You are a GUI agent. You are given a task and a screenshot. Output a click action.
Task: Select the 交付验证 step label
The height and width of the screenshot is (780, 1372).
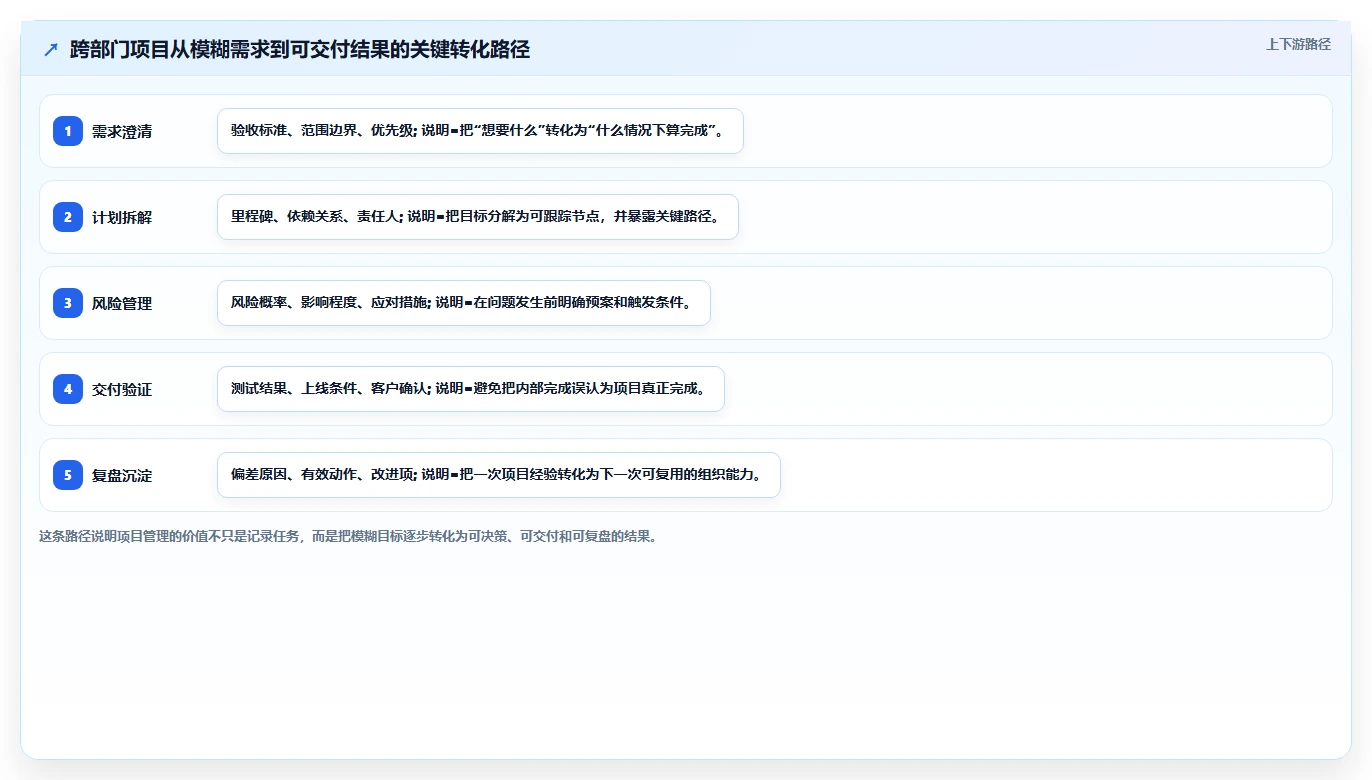click(x=122, y=389)
